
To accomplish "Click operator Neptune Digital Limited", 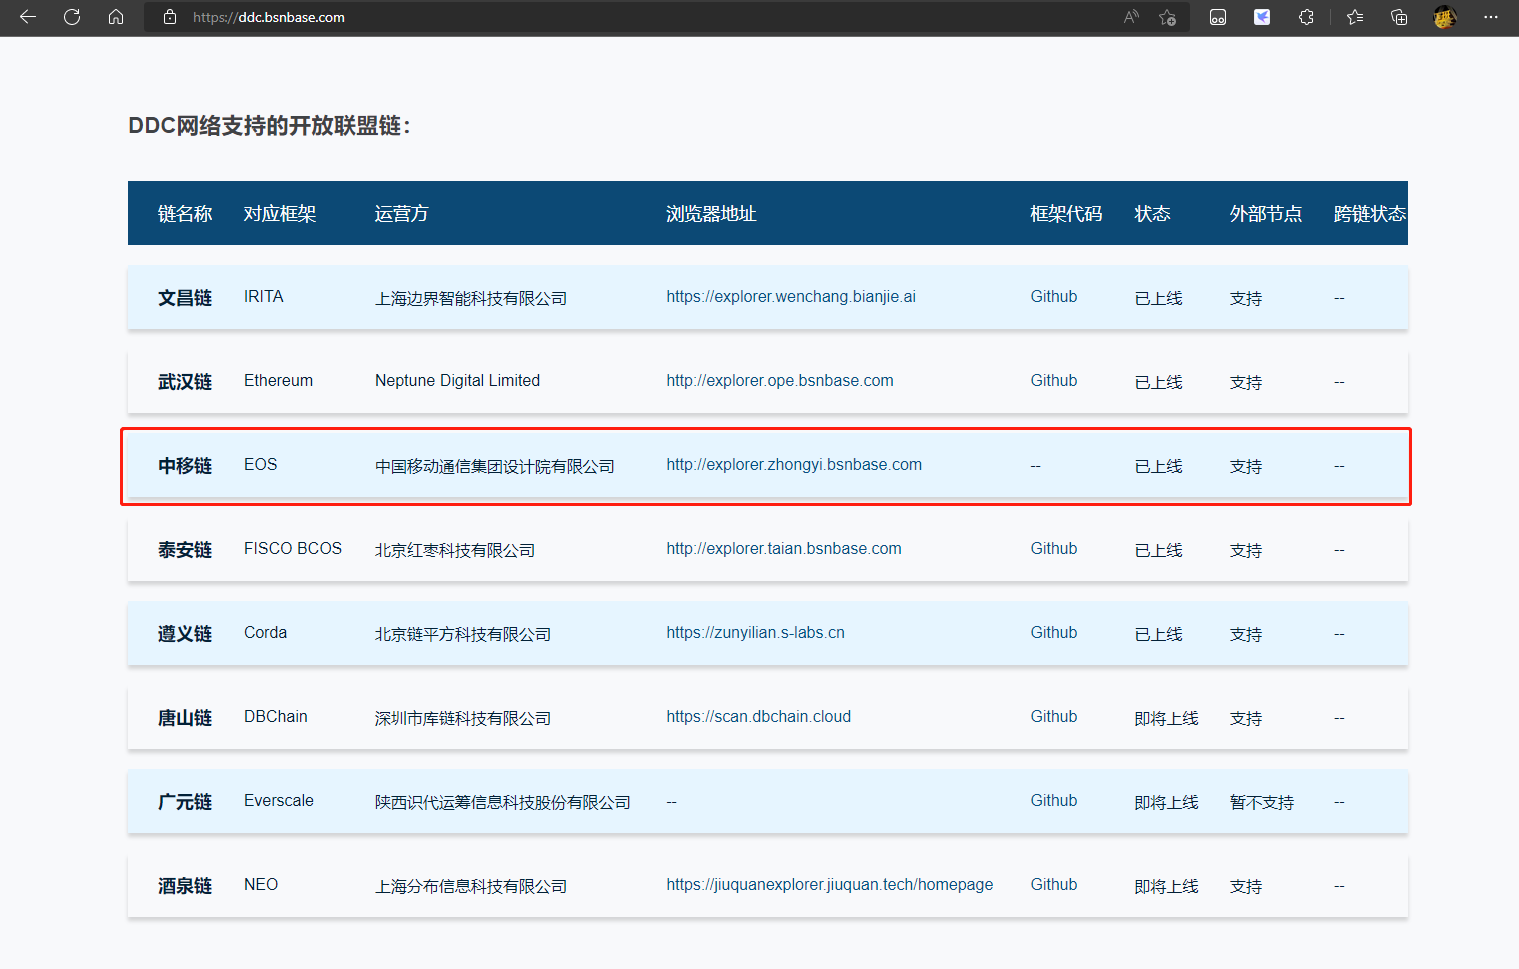I will (457, 381).
